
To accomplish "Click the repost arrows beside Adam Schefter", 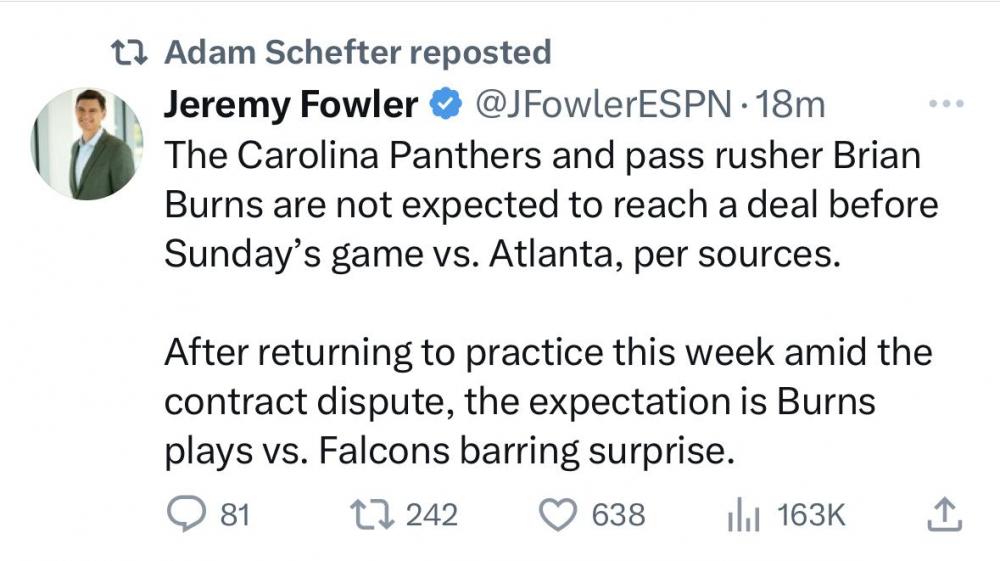I will [132, 52].
